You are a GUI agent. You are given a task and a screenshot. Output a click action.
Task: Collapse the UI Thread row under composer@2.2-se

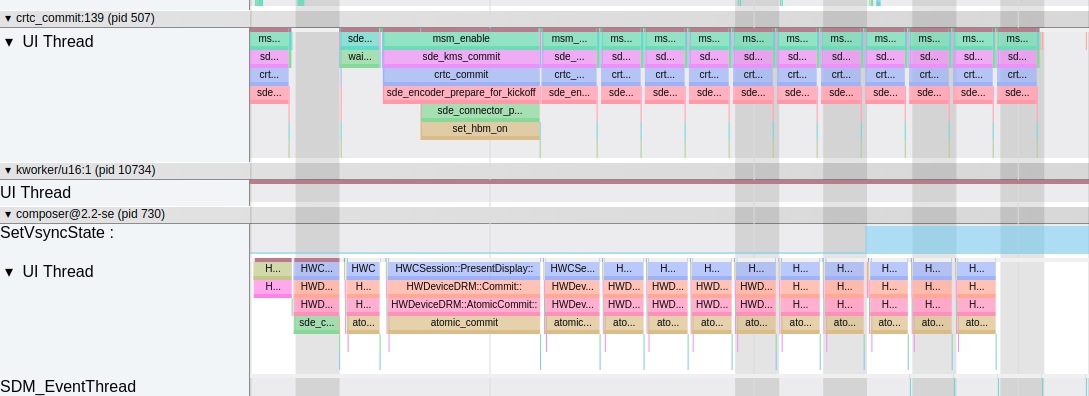(9, 272)
